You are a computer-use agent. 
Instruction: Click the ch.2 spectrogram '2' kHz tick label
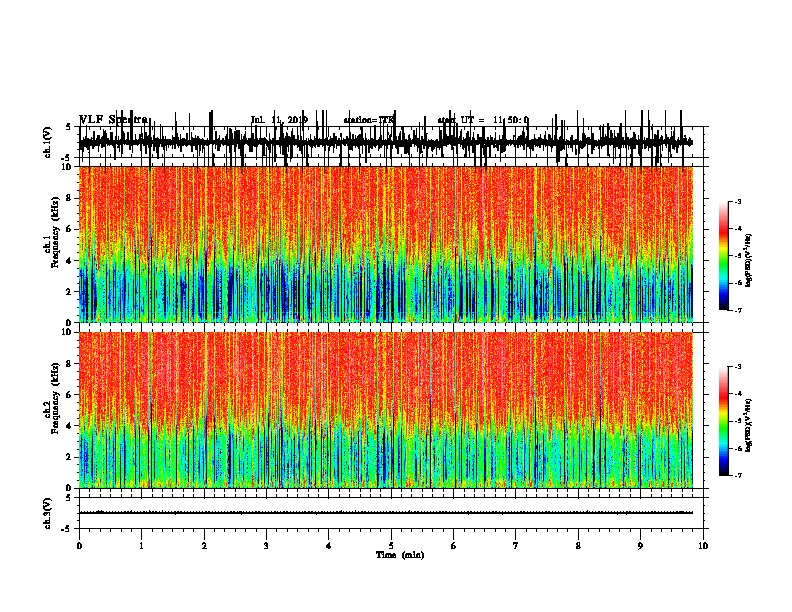[x=70, y=457]
